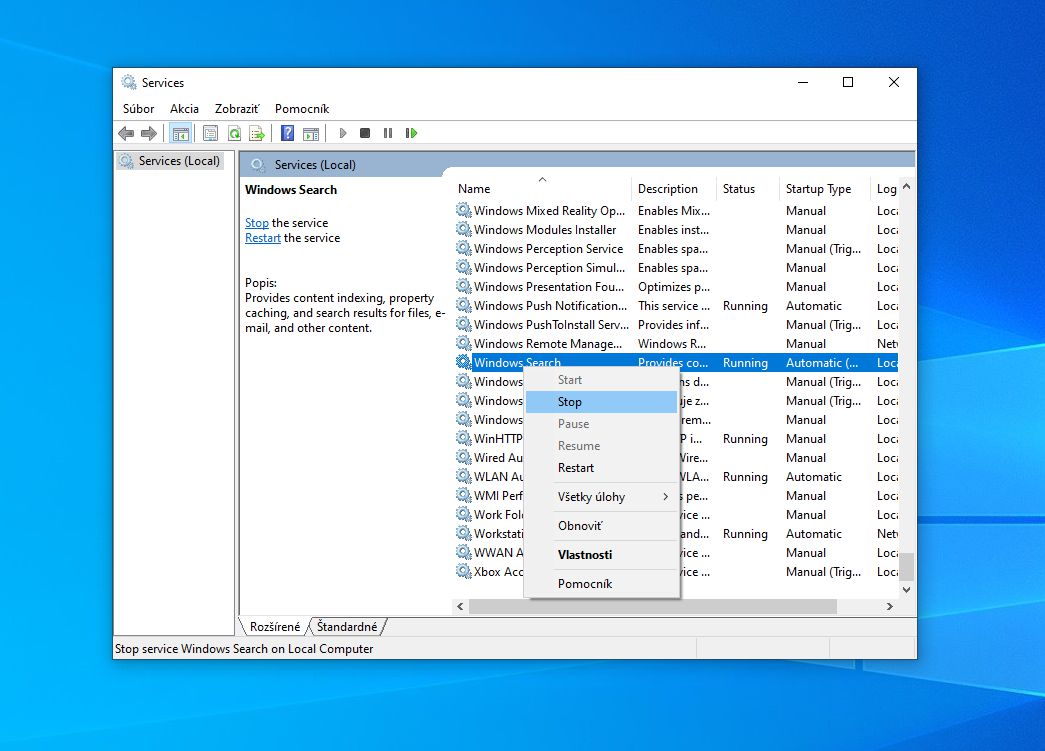Screen dimensions: 1045x751
Task: Open the Súbor menu
Action: pyautogui.click(x=138, y=109)
